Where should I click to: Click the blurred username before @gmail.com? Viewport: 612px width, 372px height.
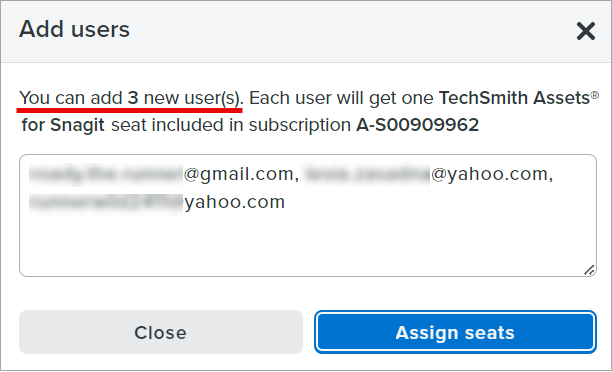(x=106, y=174)
